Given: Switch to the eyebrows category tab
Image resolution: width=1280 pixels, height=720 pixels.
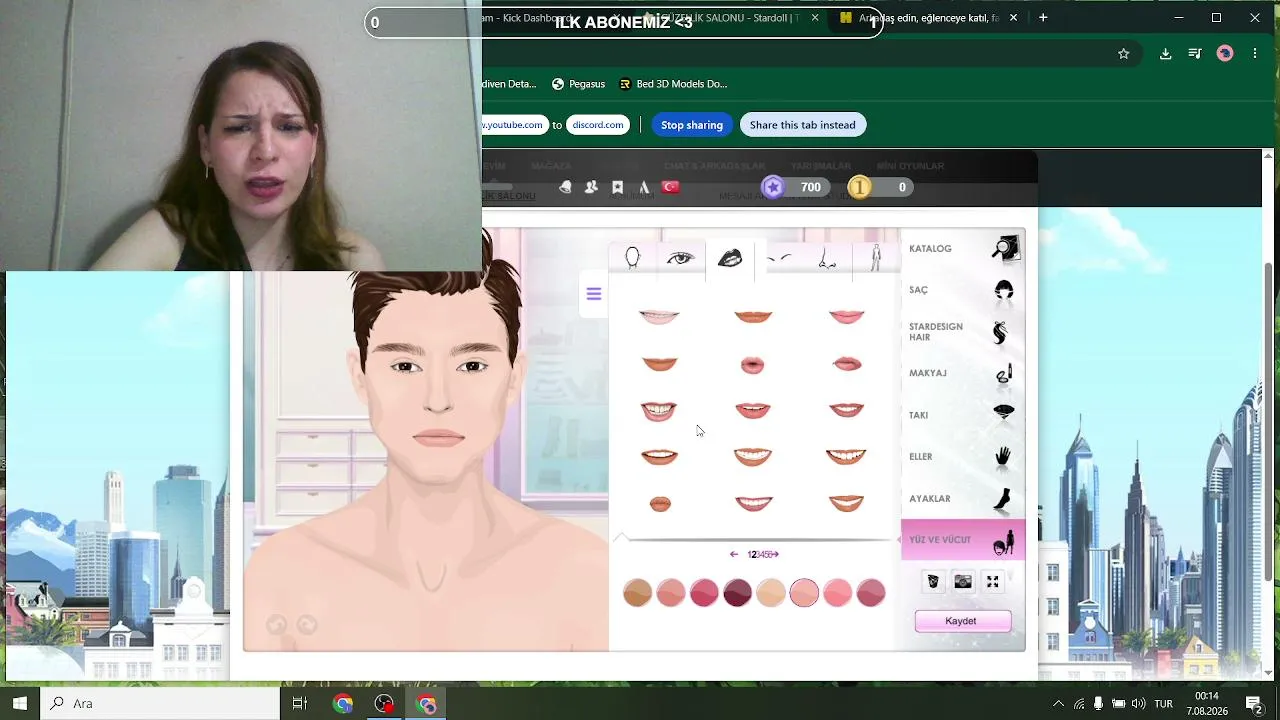Looking at the screenshot, I should click(x=779, y=259).
